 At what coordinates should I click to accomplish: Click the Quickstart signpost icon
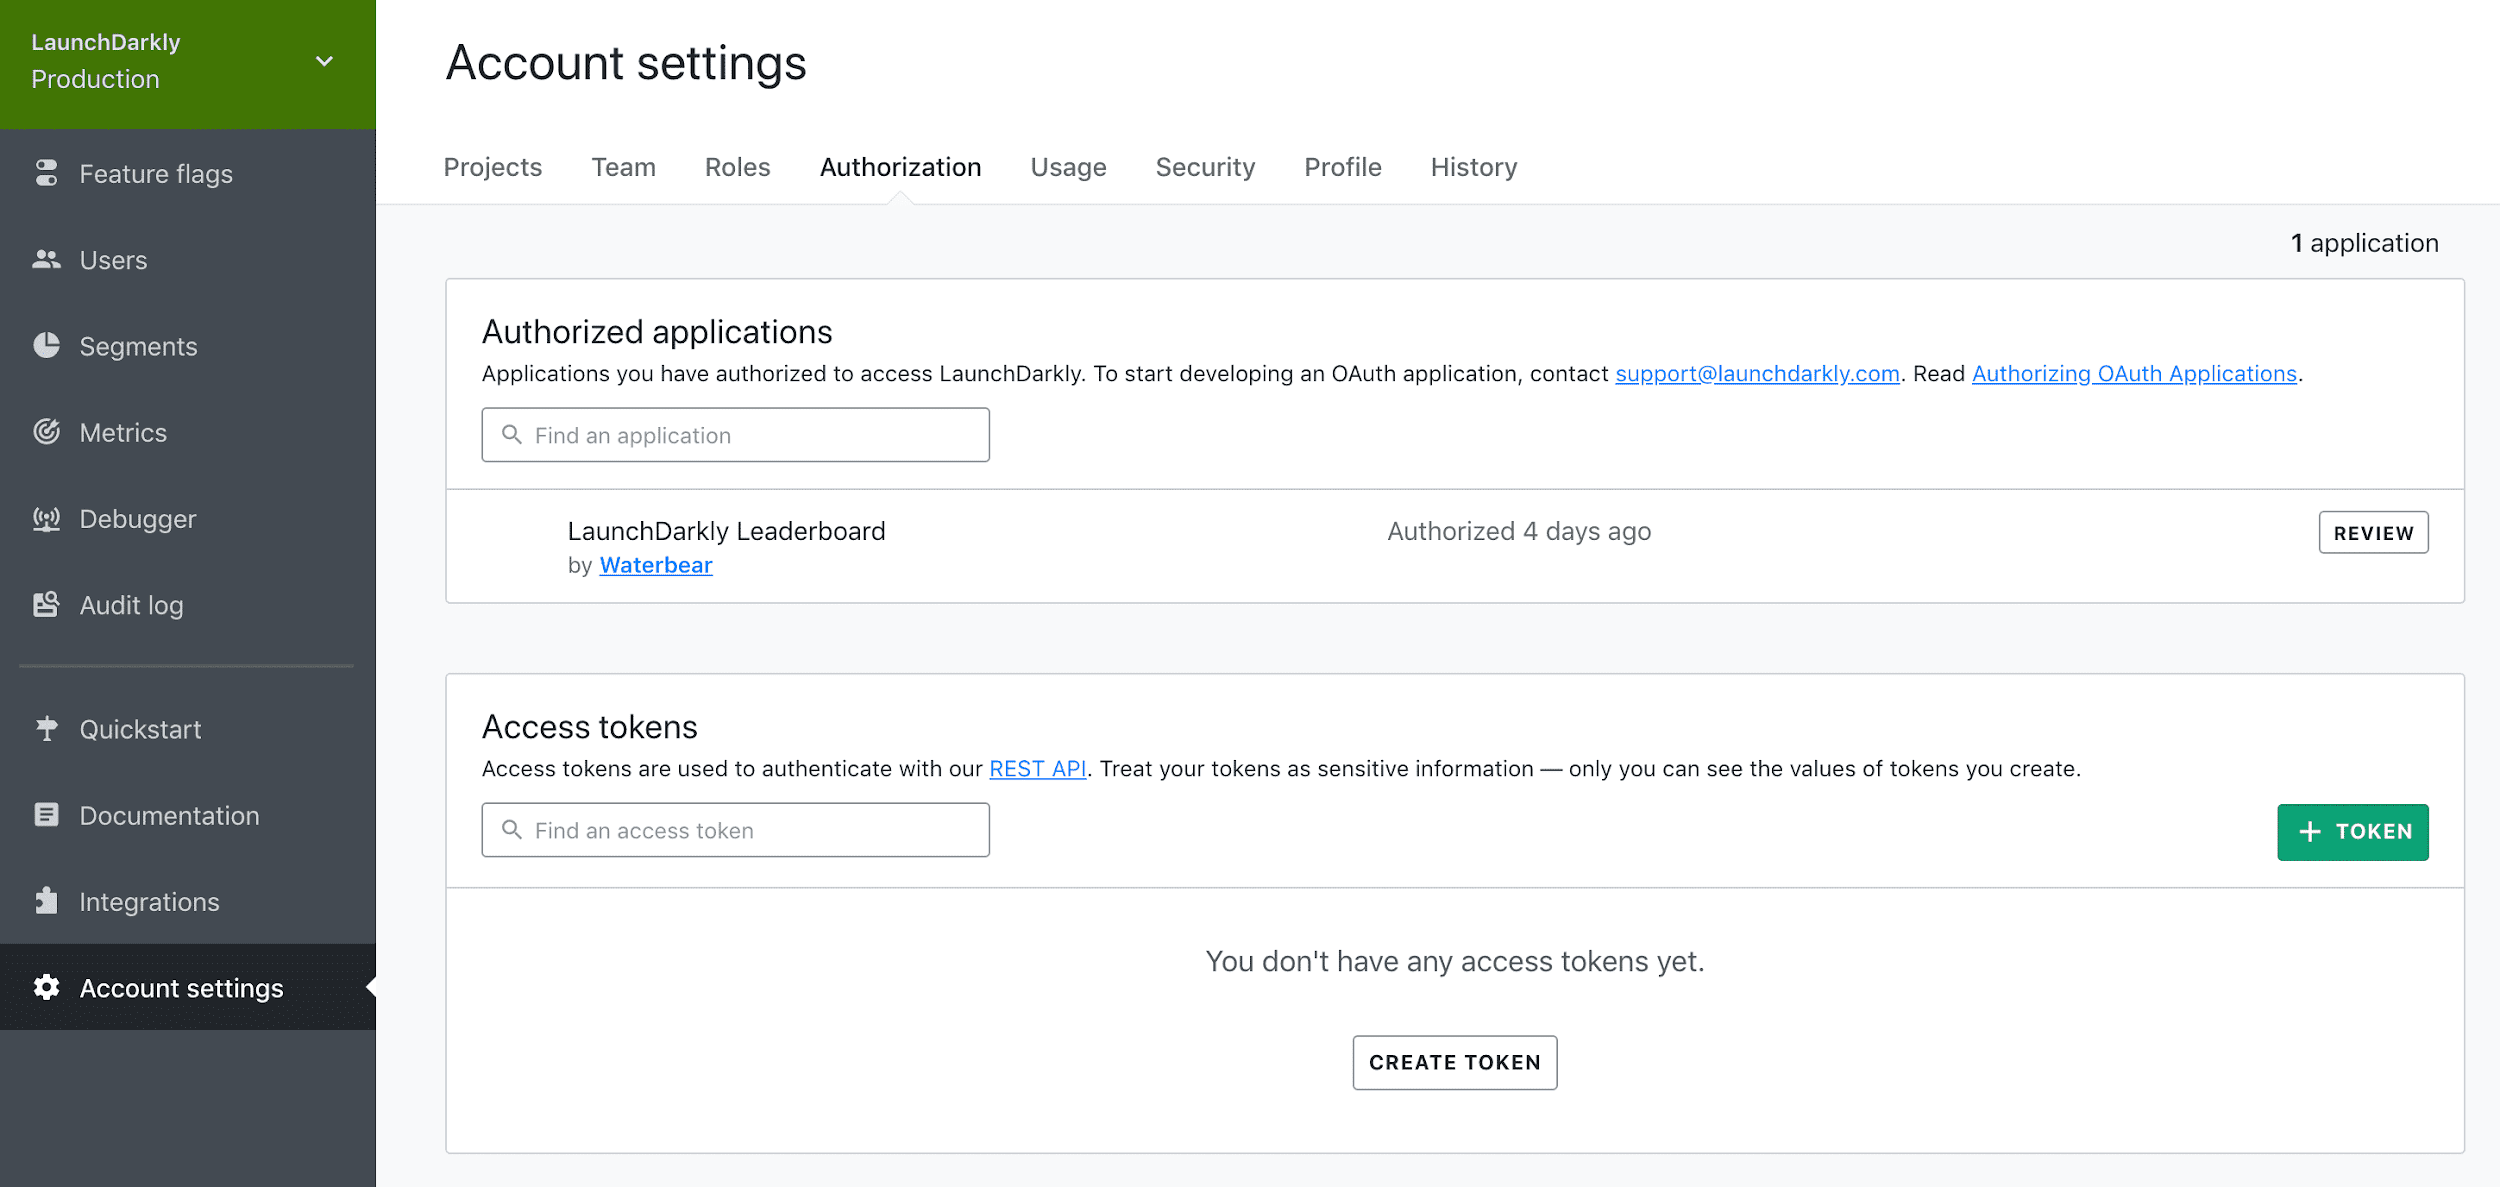pyautogui.click(x=46, y=729)
